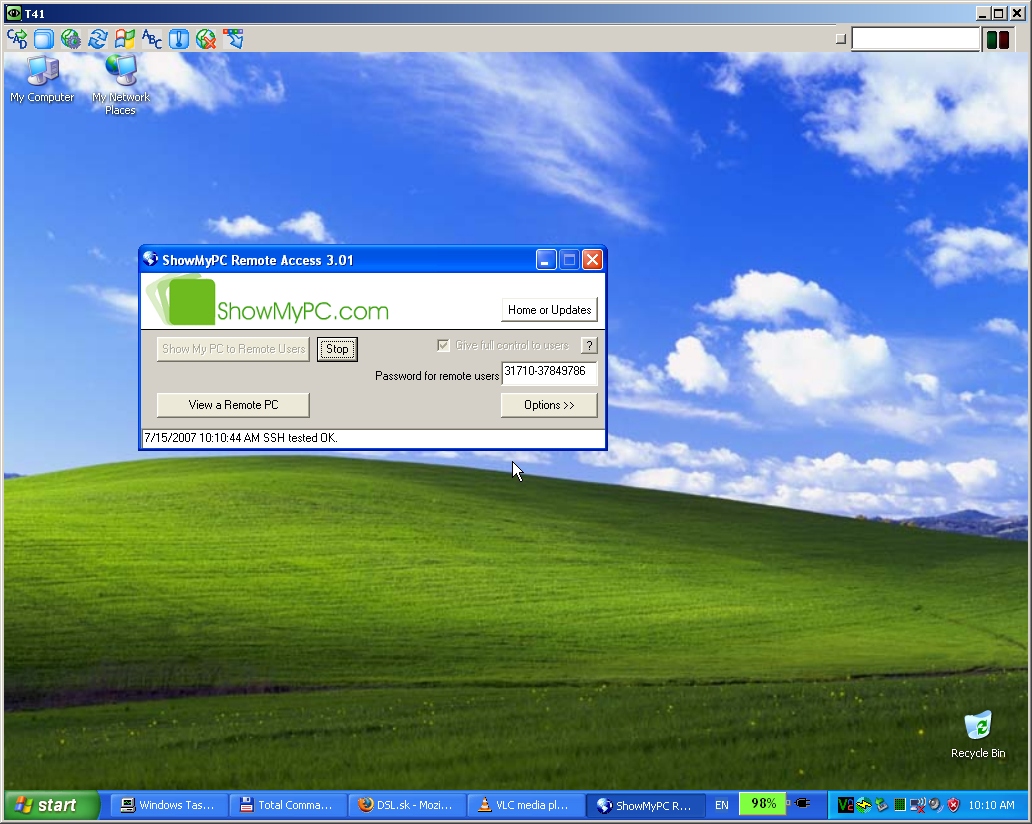The height and width of the screenshot is (824, 1032).
Task: Open My Computer desktop icon
Action: 42,80
